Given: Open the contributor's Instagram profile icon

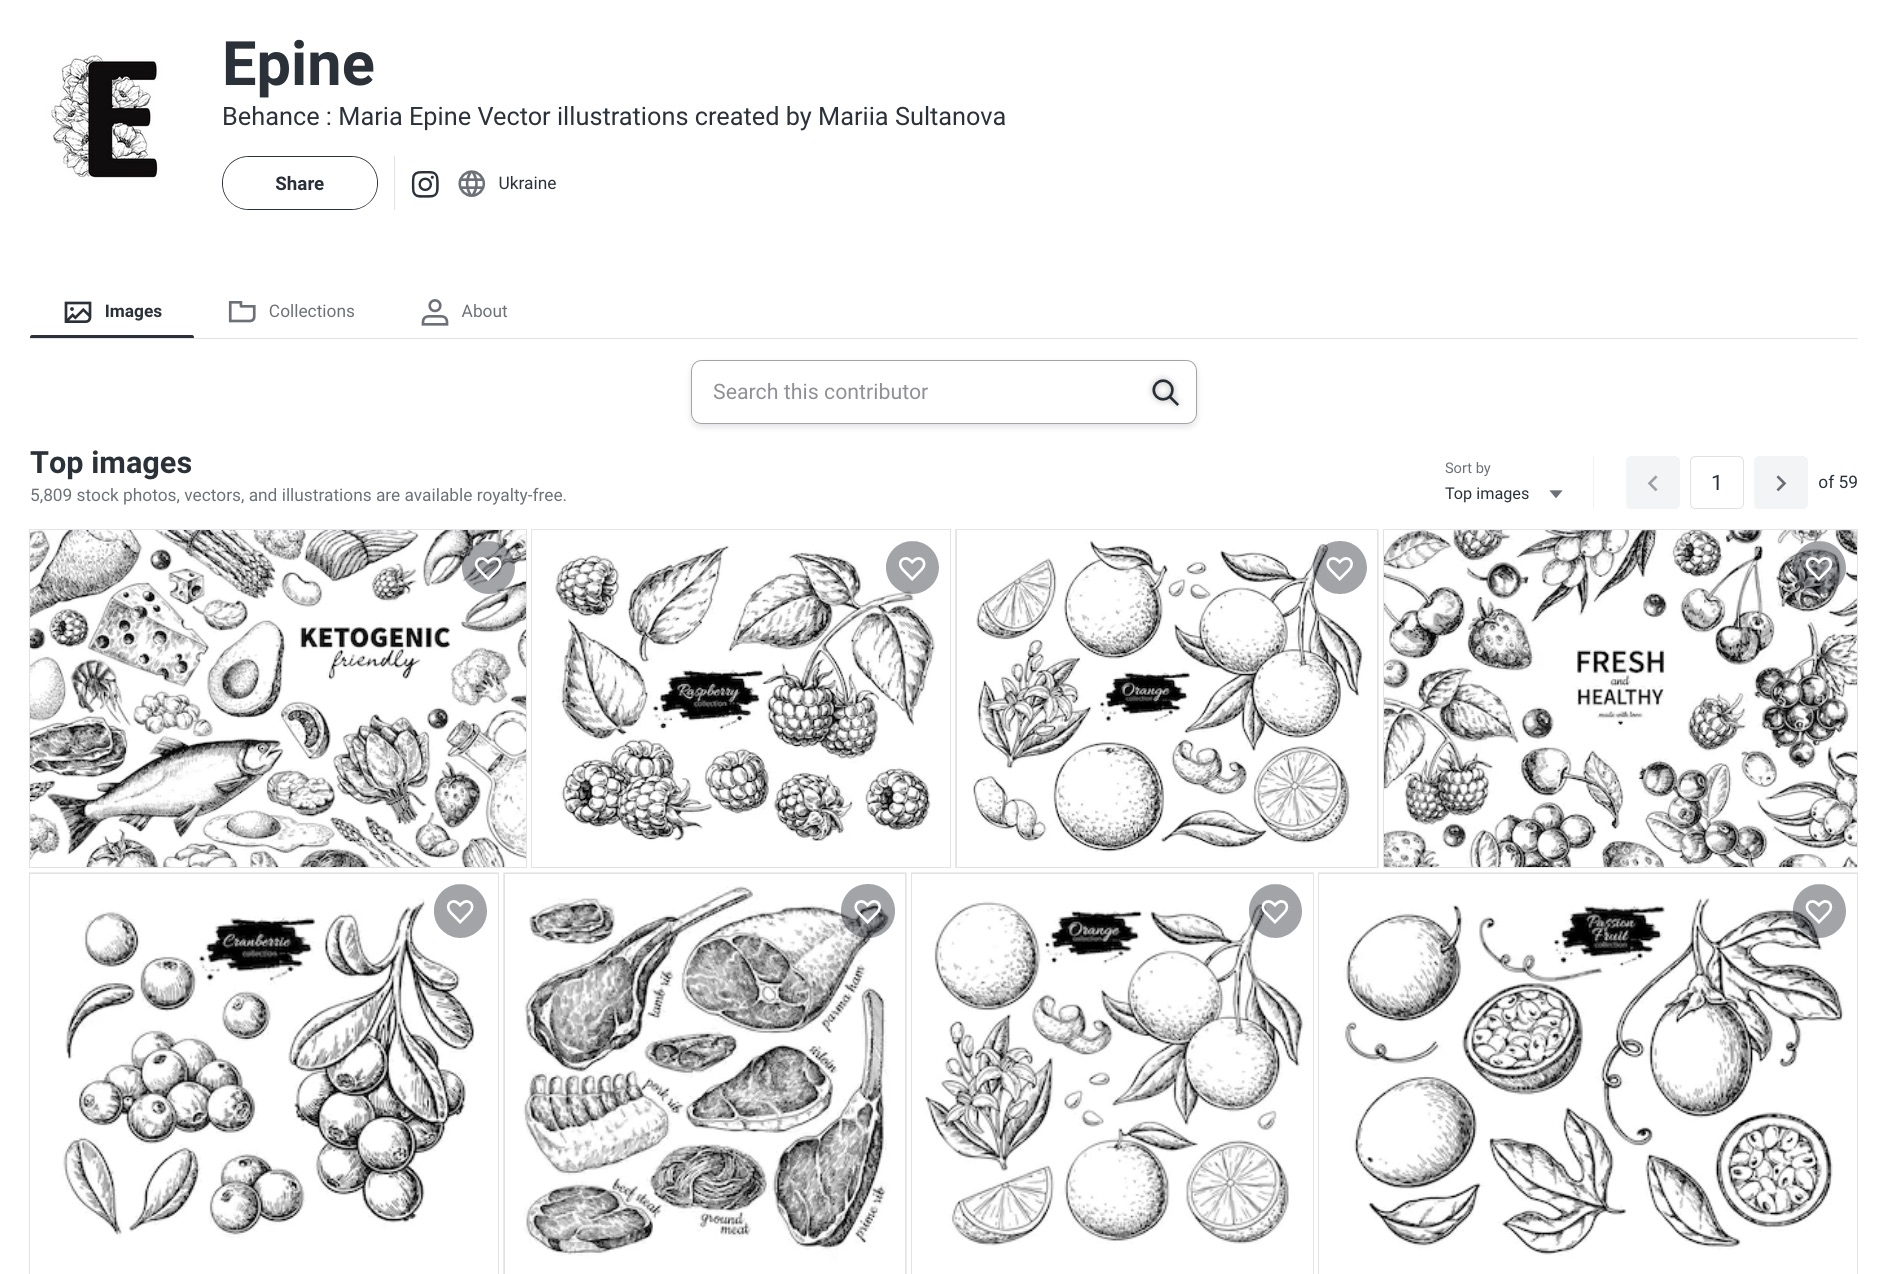Looking at the screenshot, I should pos(425,183).
